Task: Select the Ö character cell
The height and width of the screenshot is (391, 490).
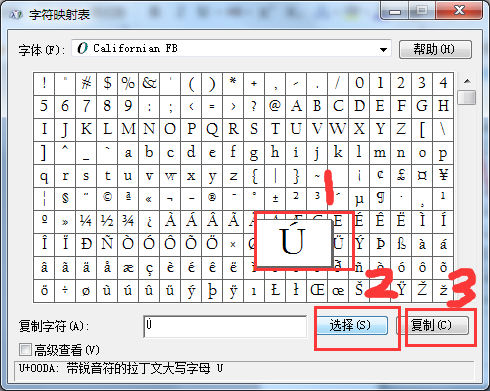Action: [x=212, y=244]
